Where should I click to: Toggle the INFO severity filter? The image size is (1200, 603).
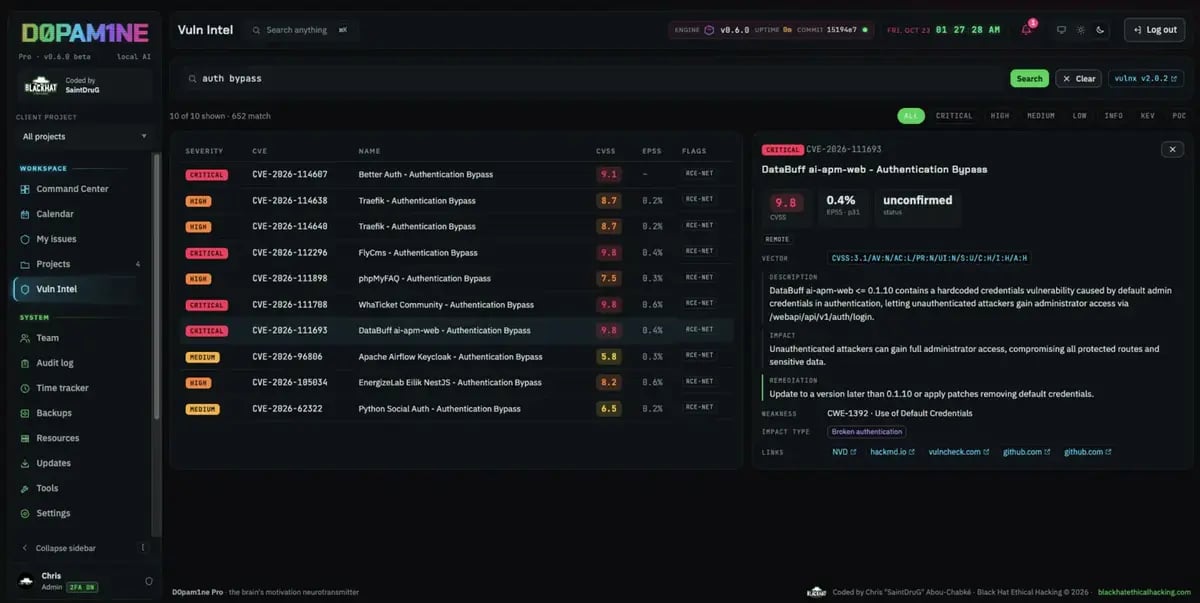(1114, 116)
